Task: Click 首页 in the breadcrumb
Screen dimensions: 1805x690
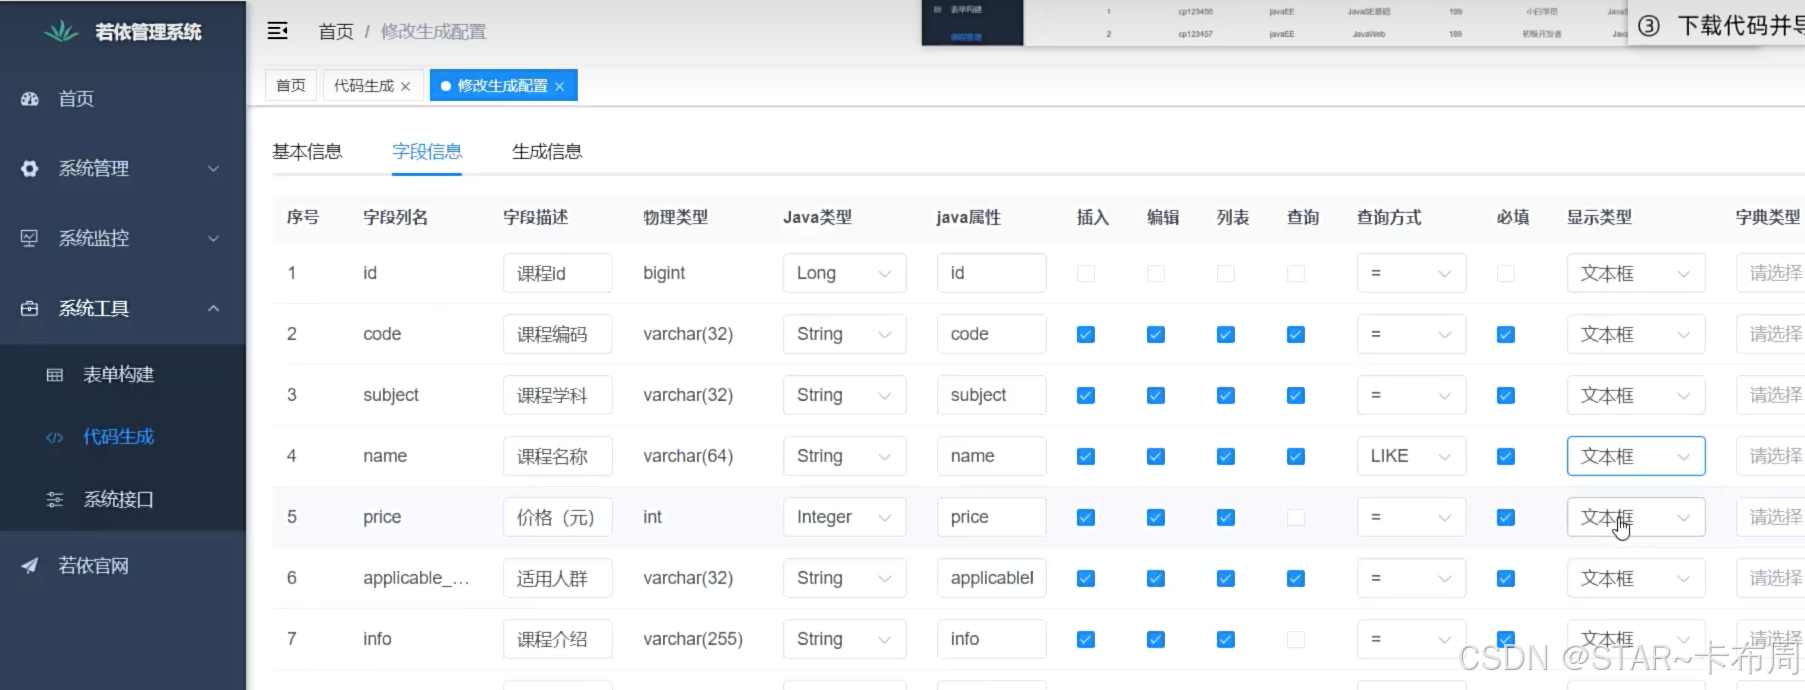Action: [x=336, y=32]
